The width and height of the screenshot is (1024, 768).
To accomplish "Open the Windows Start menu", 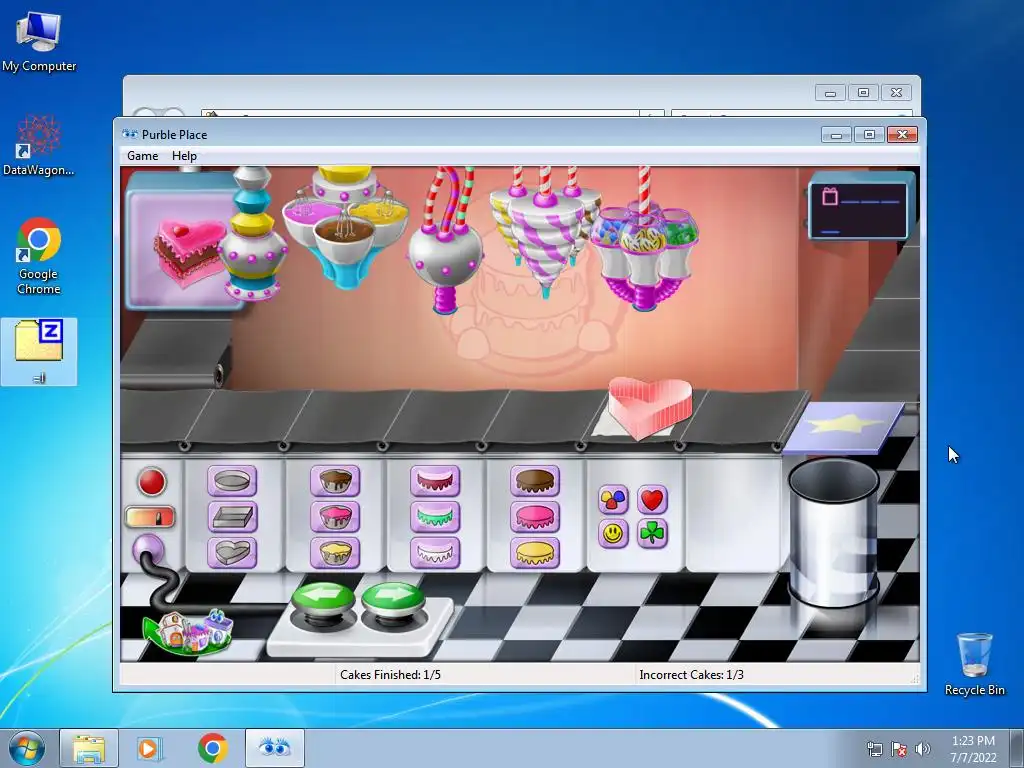I will tap(26, 748).
